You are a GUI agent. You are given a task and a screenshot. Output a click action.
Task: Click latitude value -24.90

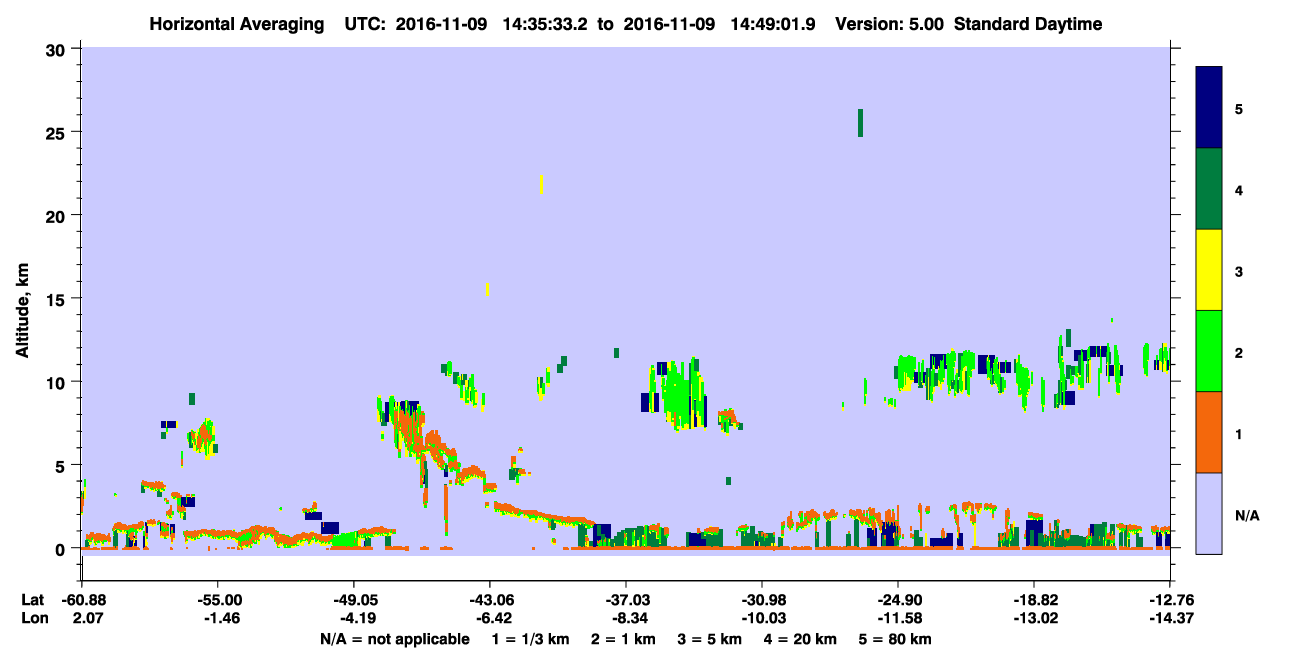898,600
